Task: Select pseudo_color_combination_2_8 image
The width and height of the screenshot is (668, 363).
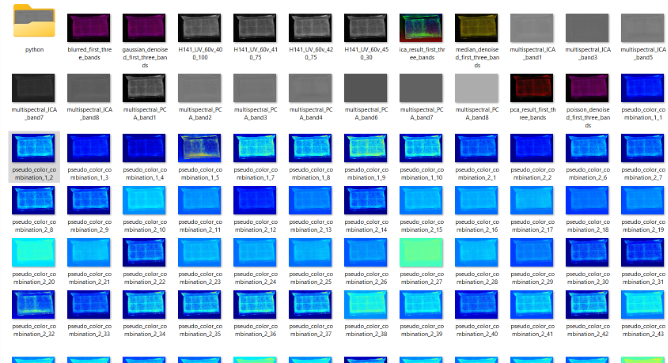Action: (33, 200)
